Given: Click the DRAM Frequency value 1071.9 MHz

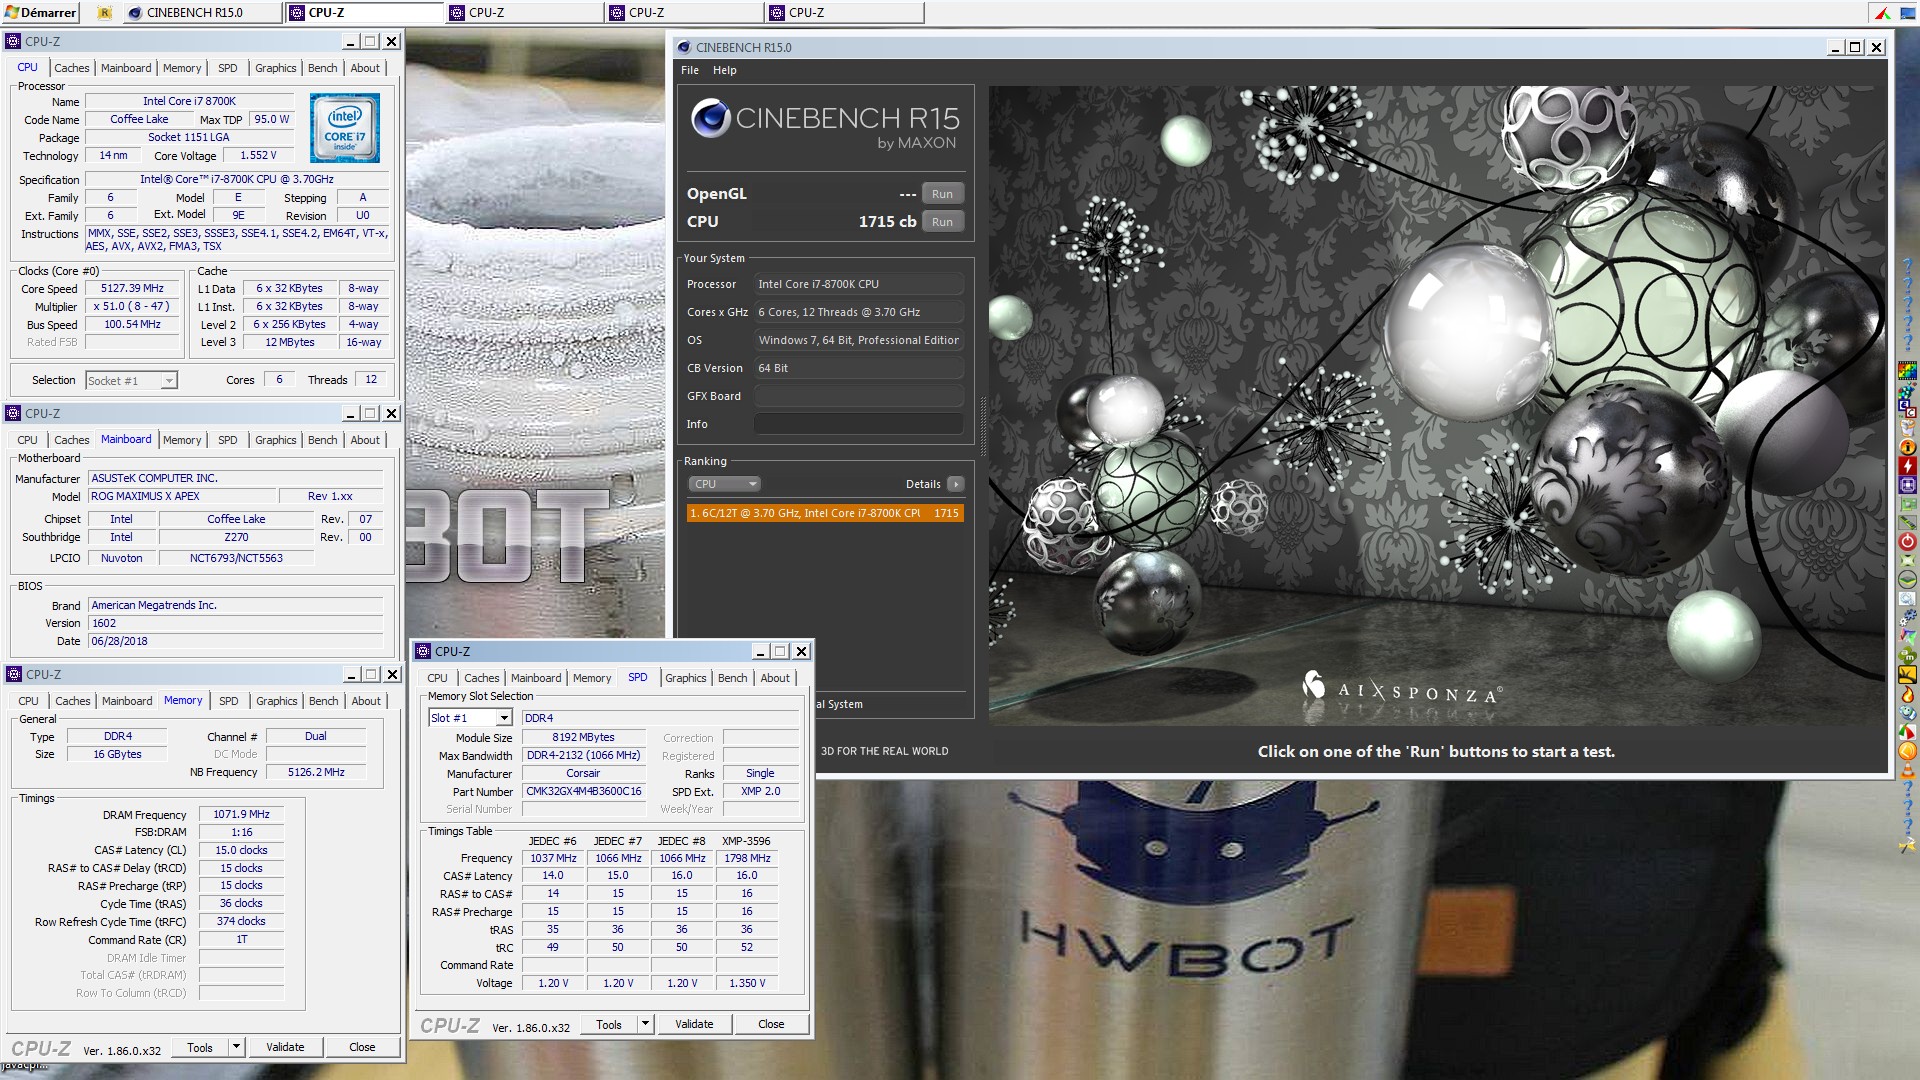Looking at the screenshot, I should [241, 814].
